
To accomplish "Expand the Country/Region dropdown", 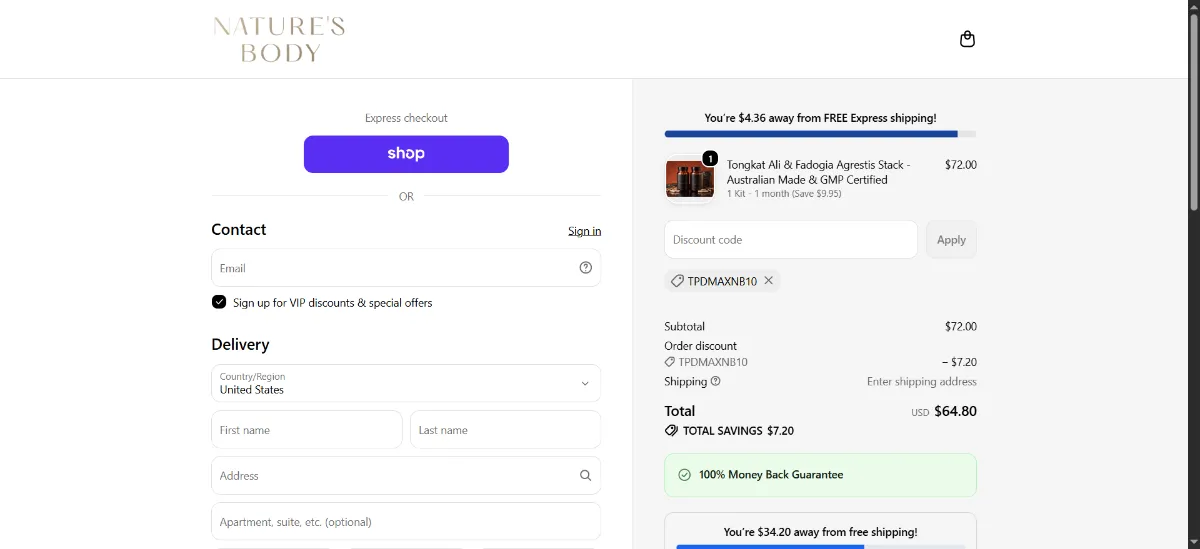I will (406, 383).
